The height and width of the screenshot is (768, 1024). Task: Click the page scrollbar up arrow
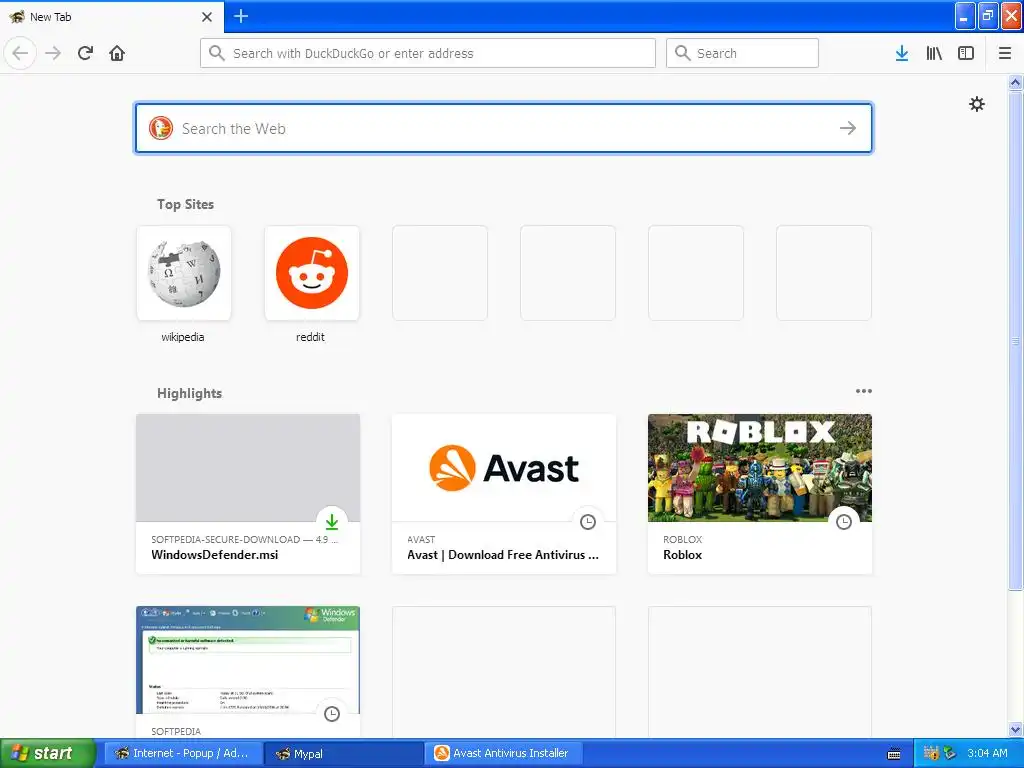tap(1015, 82)
